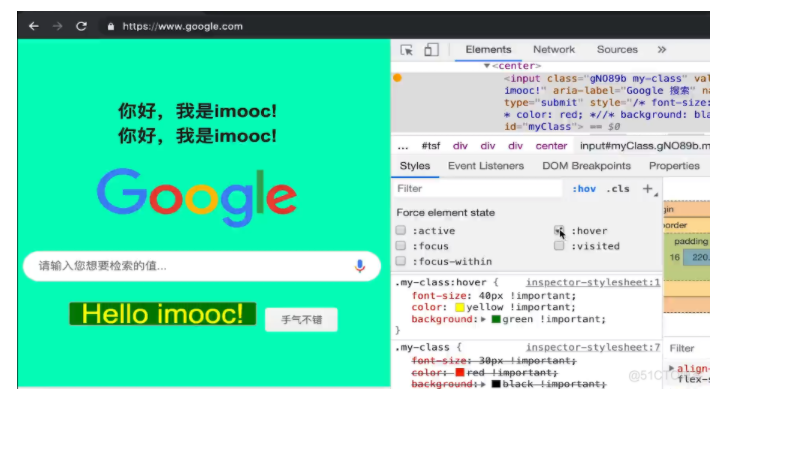Viewport: 799px width, 473px height.
Task: Uncheck the :hover state checkbox
Action: point(559,230)
